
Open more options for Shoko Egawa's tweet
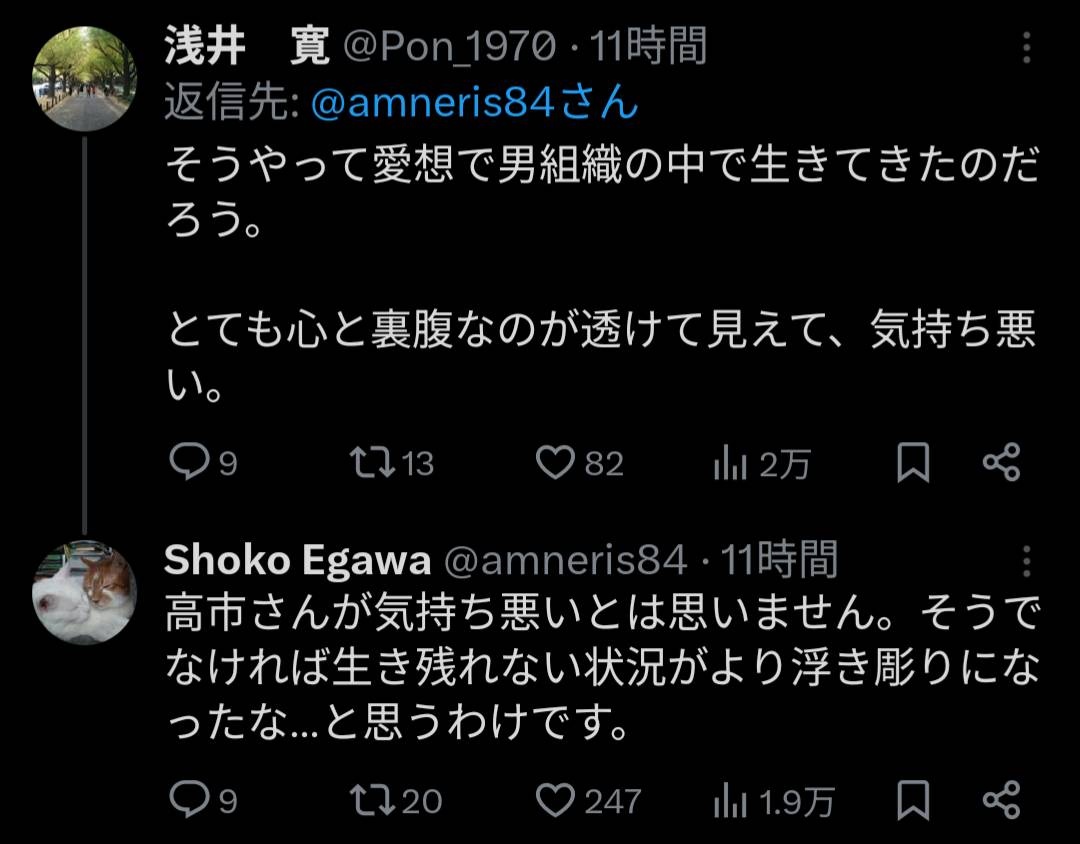[1028, 562]
